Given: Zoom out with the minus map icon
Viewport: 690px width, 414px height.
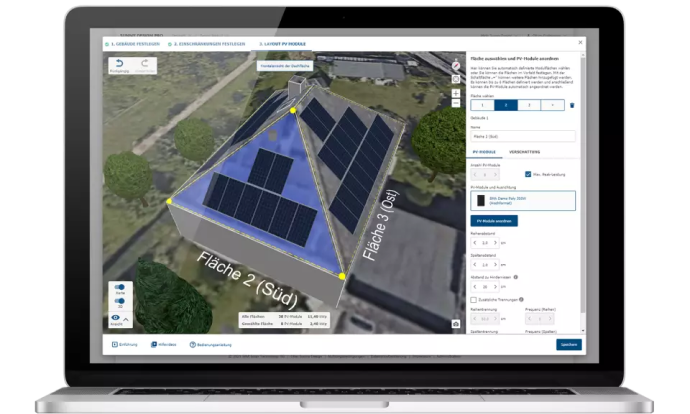Looking at the screenshot, I should coord(456,103).
